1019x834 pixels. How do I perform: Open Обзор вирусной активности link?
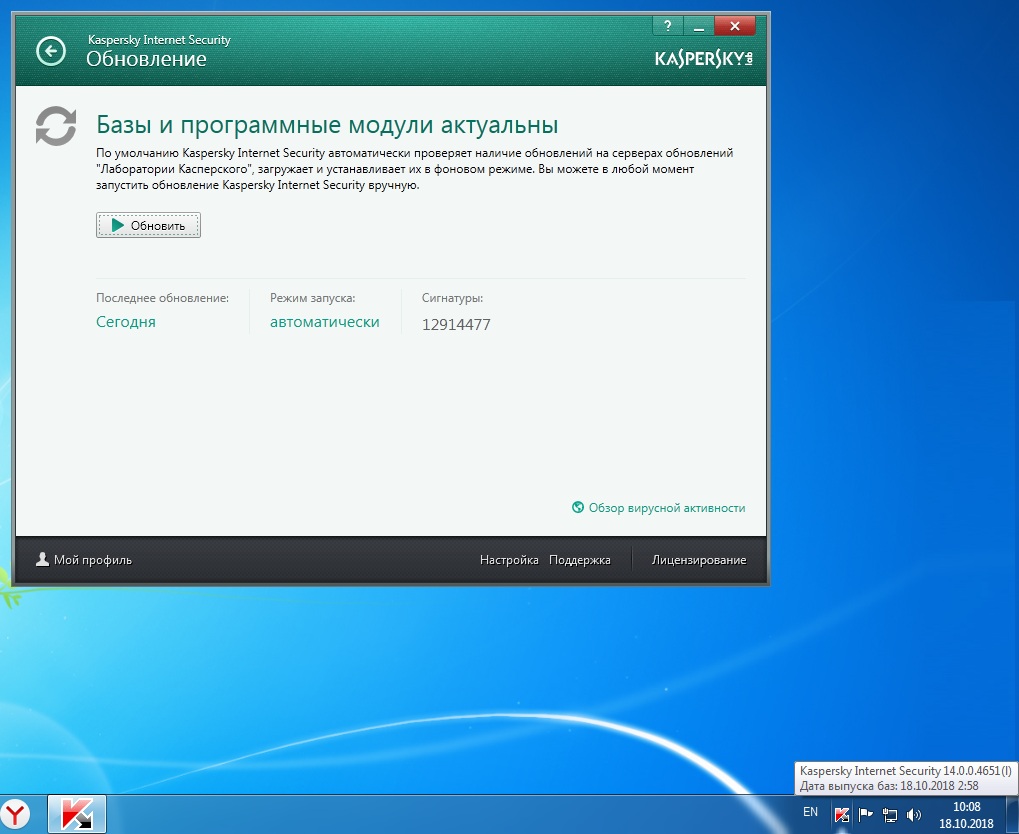point(667,508)
